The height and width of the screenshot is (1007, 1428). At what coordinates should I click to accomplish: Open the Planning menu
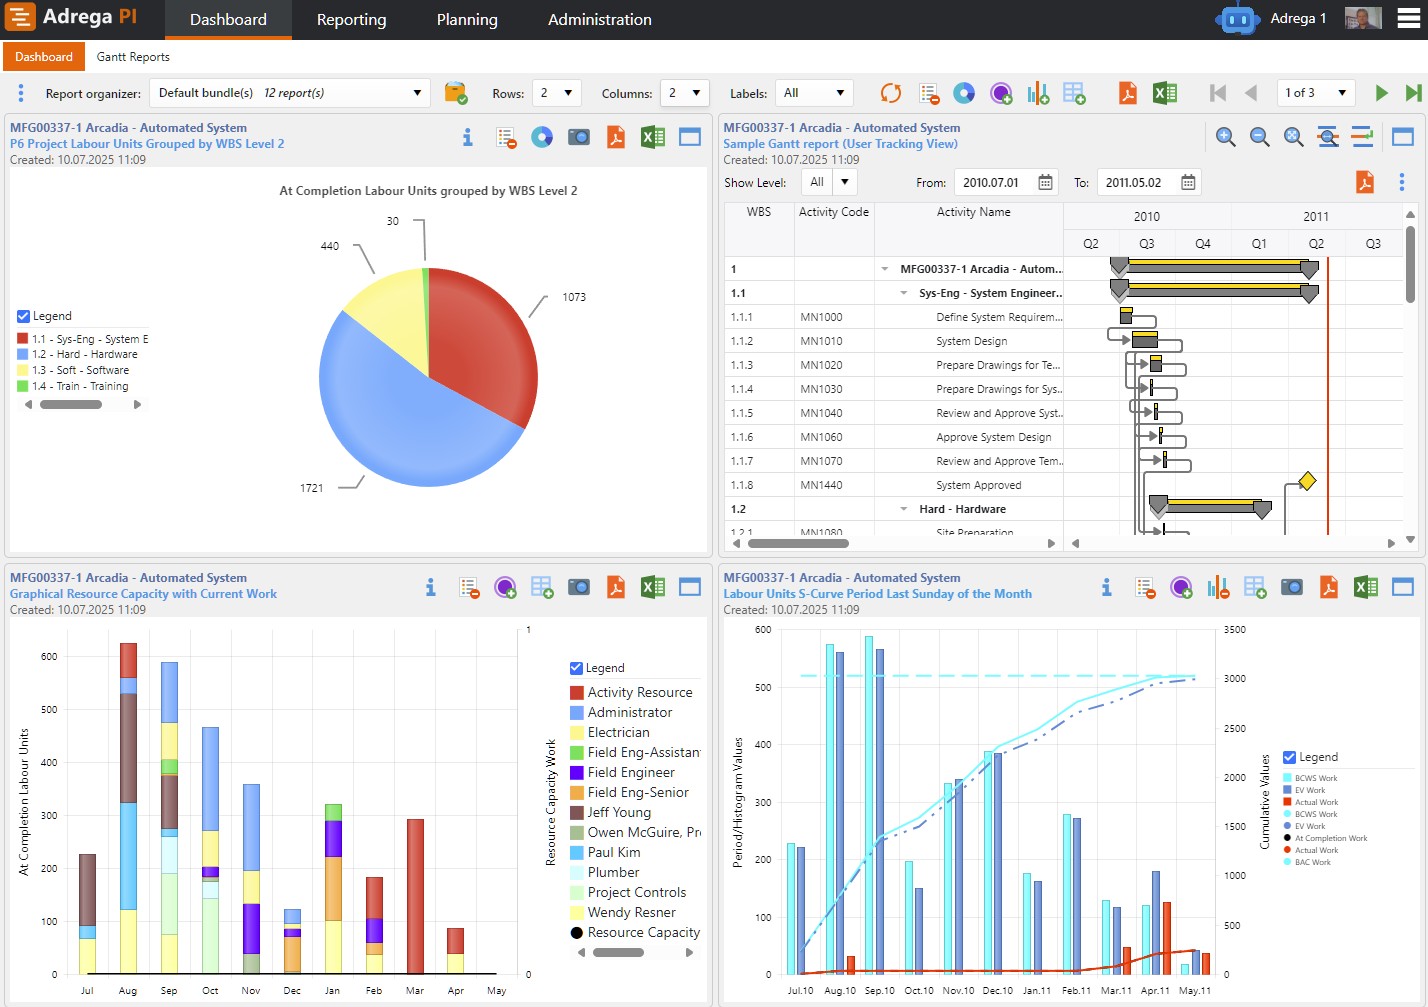pyautogui.click(x=467, y=19)
